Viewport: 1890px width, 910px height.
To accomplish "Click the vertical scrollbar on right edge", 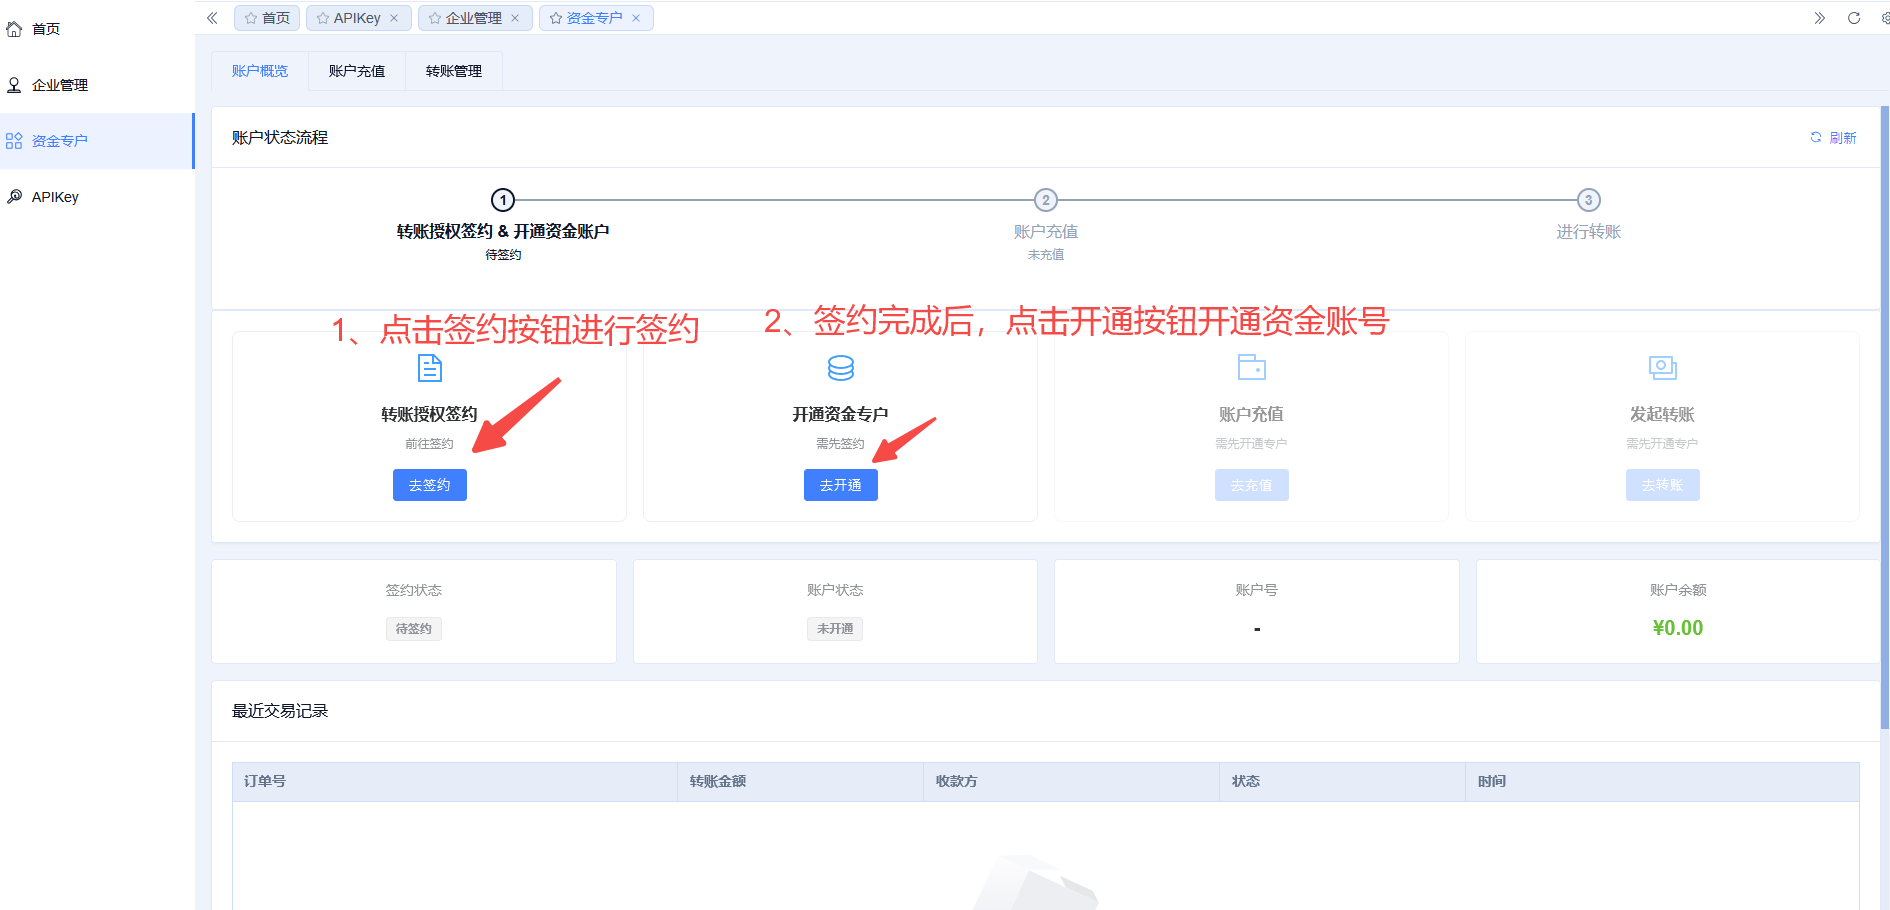I will tap(1884, 420).
